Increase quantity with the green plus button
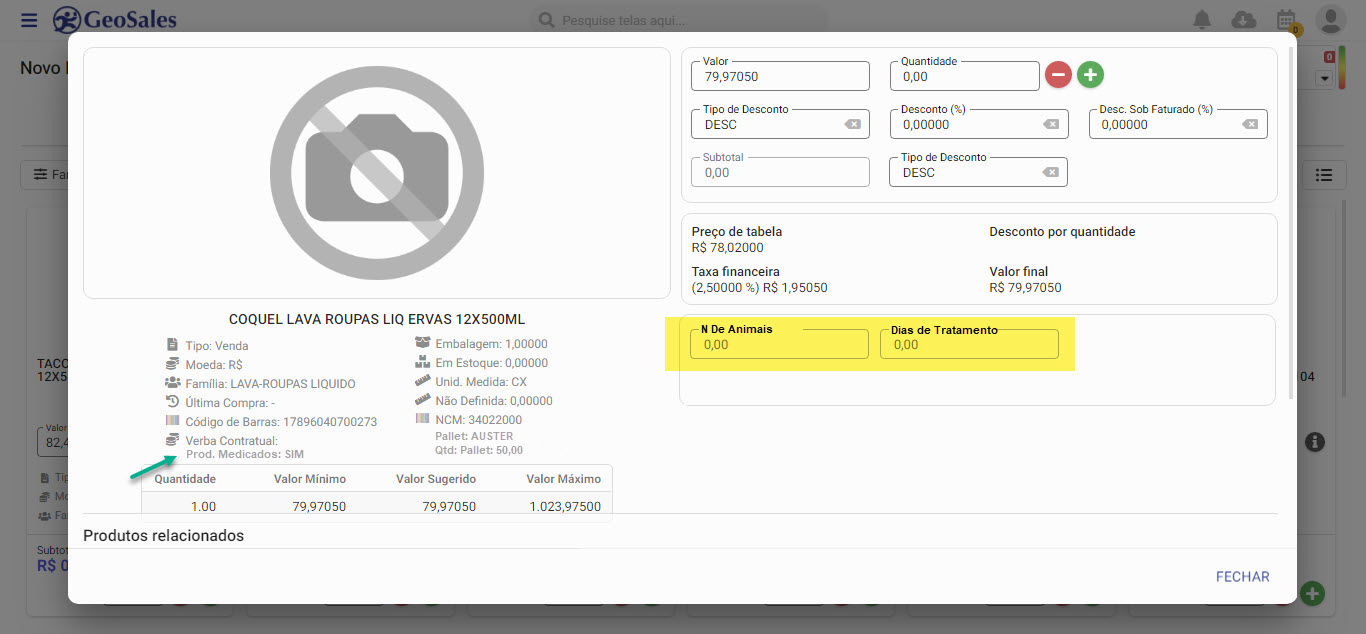Viewport: 1366px width, 634px height. tap(1090, 75)
